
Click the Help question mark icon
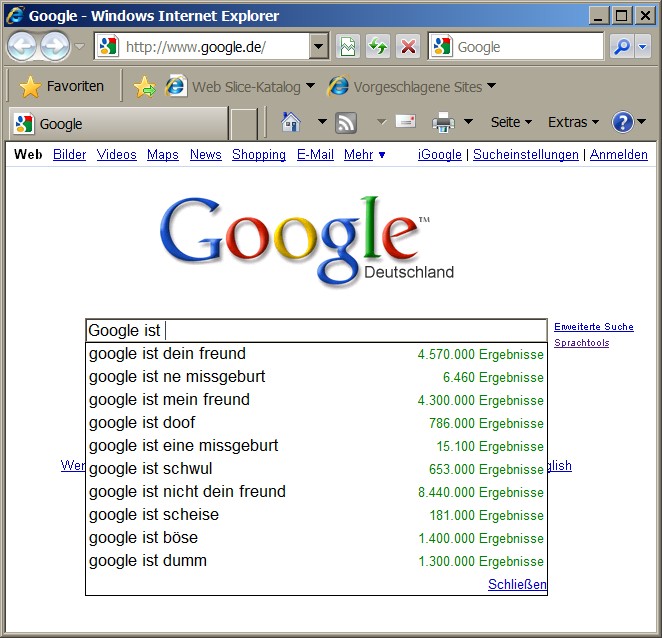(x=622, y=122)
